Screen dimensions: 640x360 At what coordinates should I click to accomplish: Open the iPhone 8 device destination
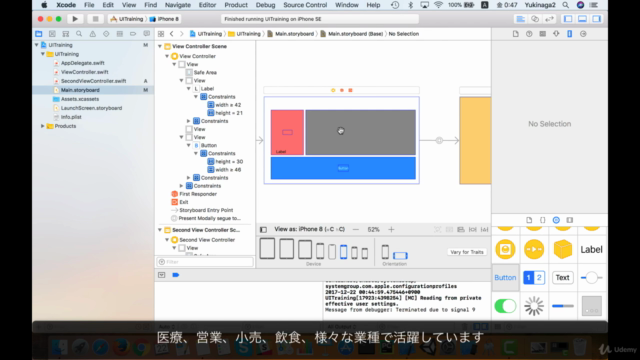(x=164, y=19)
